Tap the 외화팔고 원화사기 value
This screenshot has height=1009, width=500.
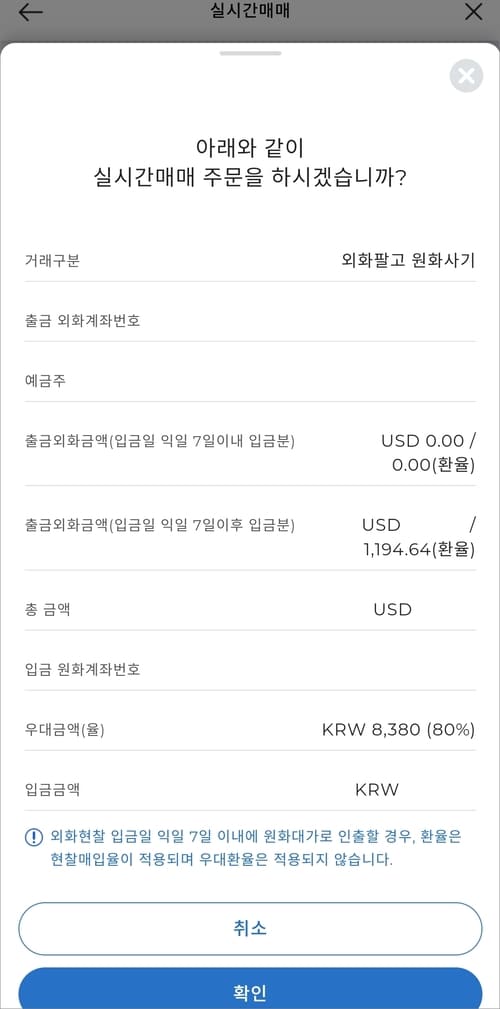coord(409,260)
